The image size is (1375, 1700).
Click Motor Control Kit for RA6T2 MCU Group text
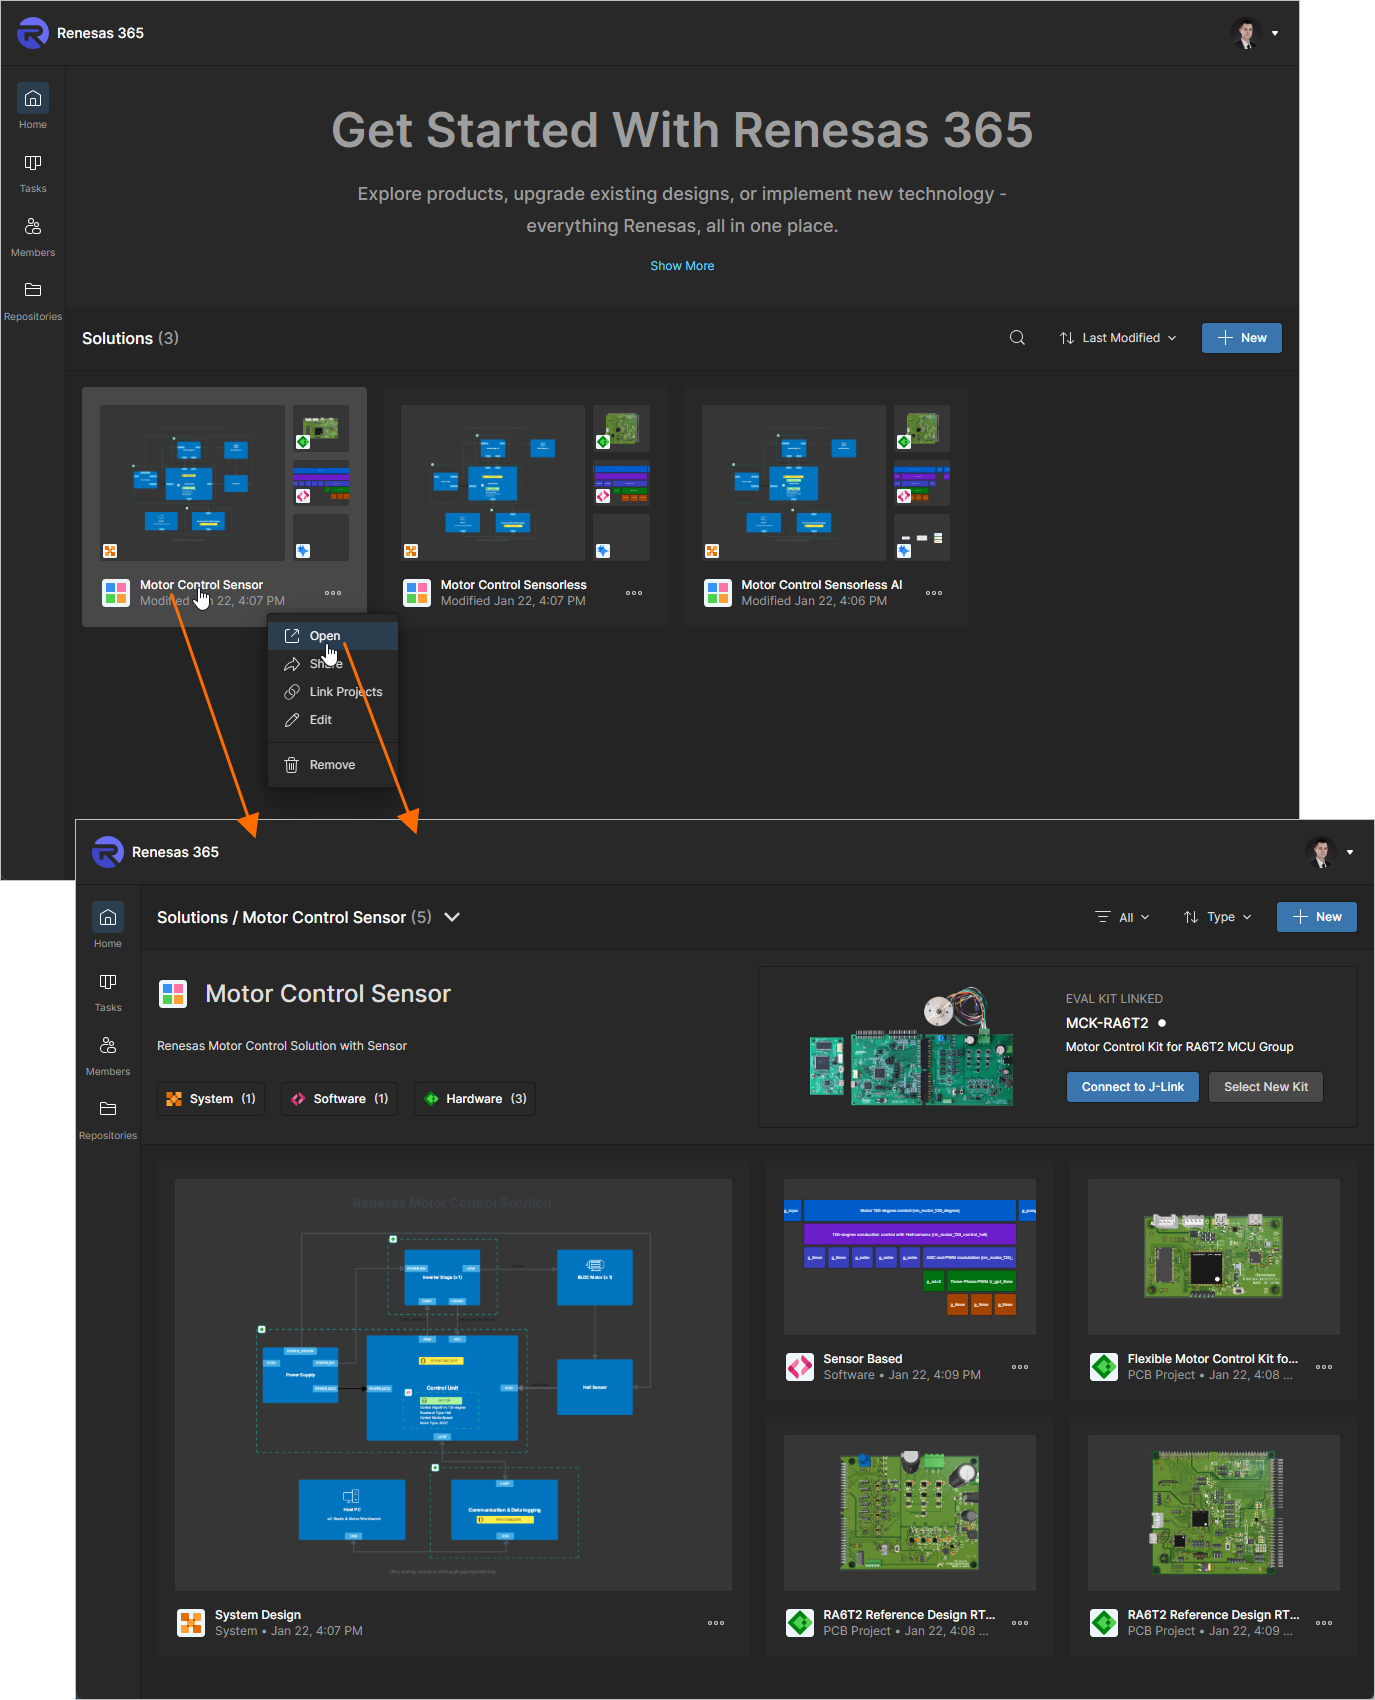[x=1180, y=1047]
